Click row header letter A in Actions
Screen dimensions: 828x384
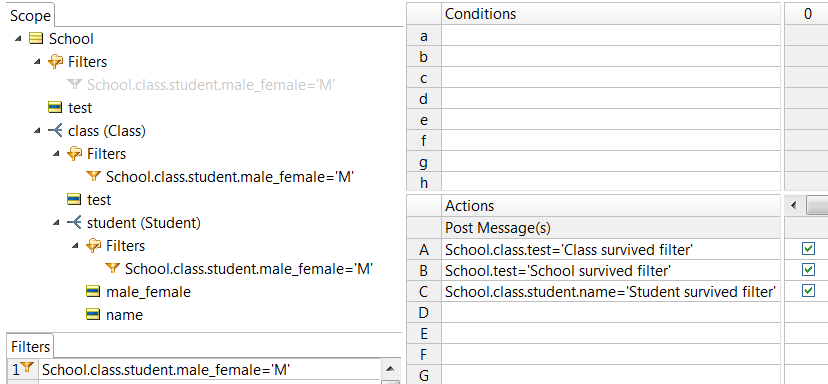click(x=424, y=249)
